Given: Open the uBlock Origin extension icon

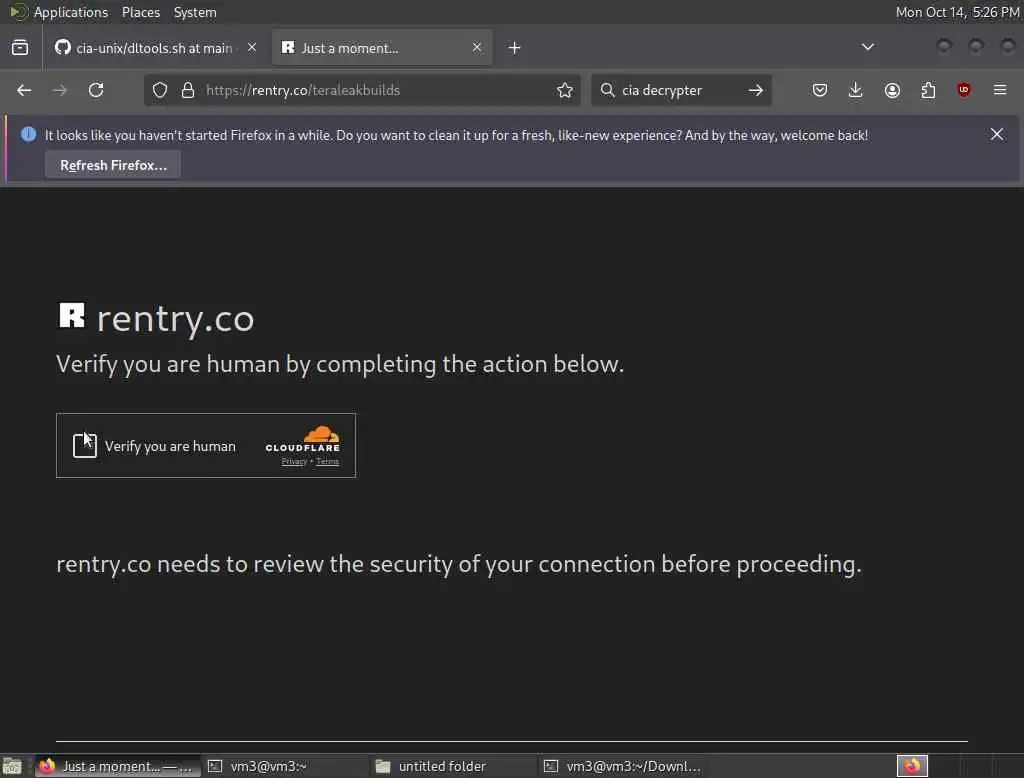Looking at the screenshot, I should pyautogui.click(x=964, y=89).
